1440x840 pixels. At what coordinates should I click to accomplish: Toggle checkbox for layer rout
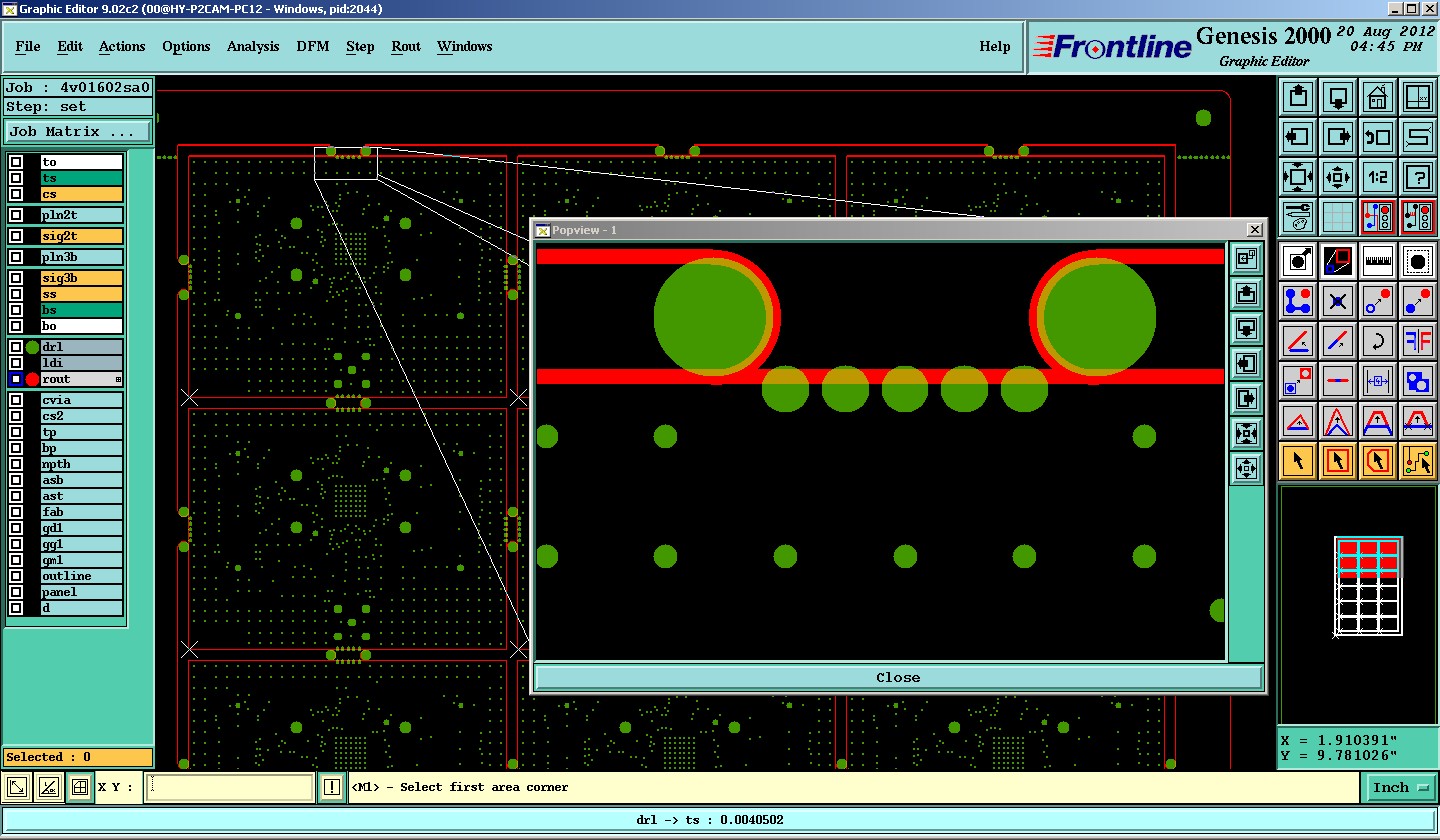pyautogui.click(x=16, y=379)
